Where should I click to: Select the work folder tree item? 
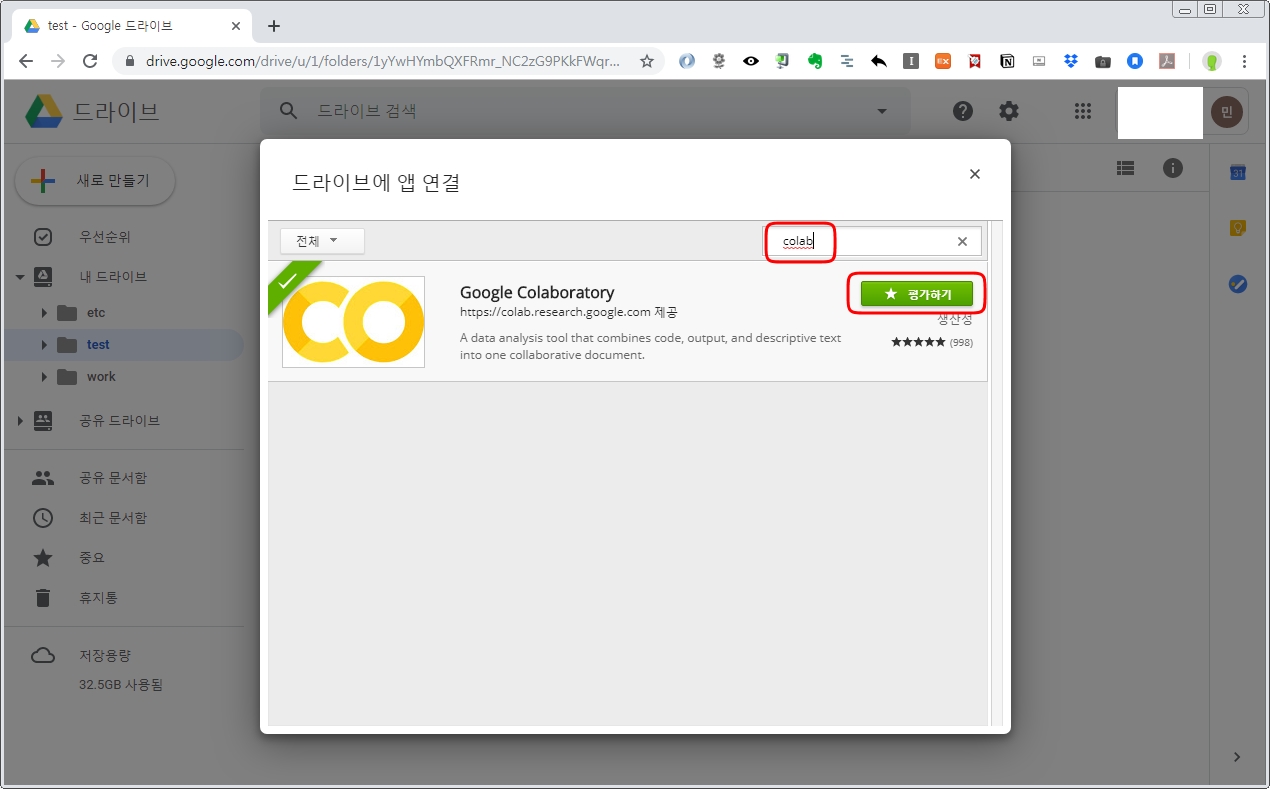point(124,377)
